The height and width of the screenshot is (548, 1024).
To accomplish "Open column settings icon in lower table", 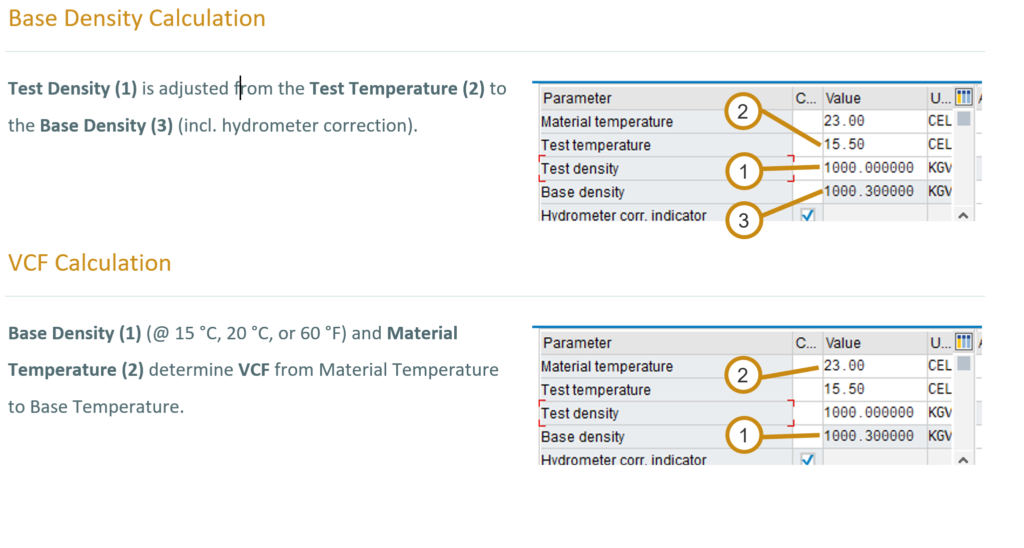I will [x=963, y=342].
